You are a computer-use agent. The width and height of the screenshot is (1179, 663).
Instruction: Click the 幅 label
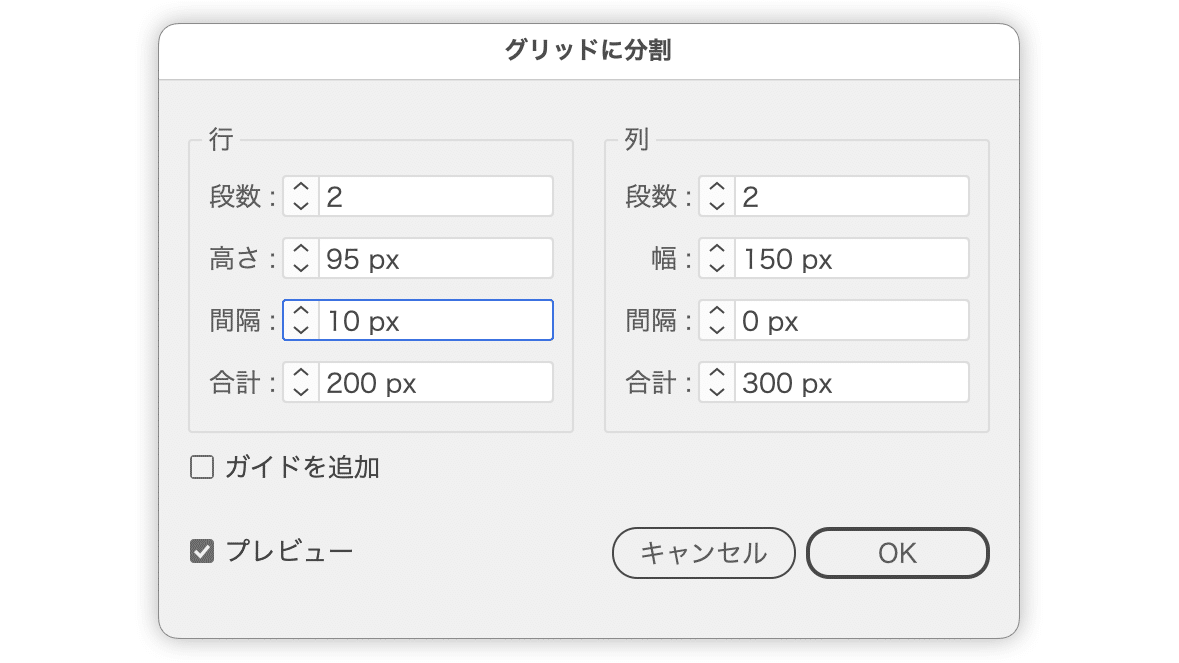tap(664, 259)
